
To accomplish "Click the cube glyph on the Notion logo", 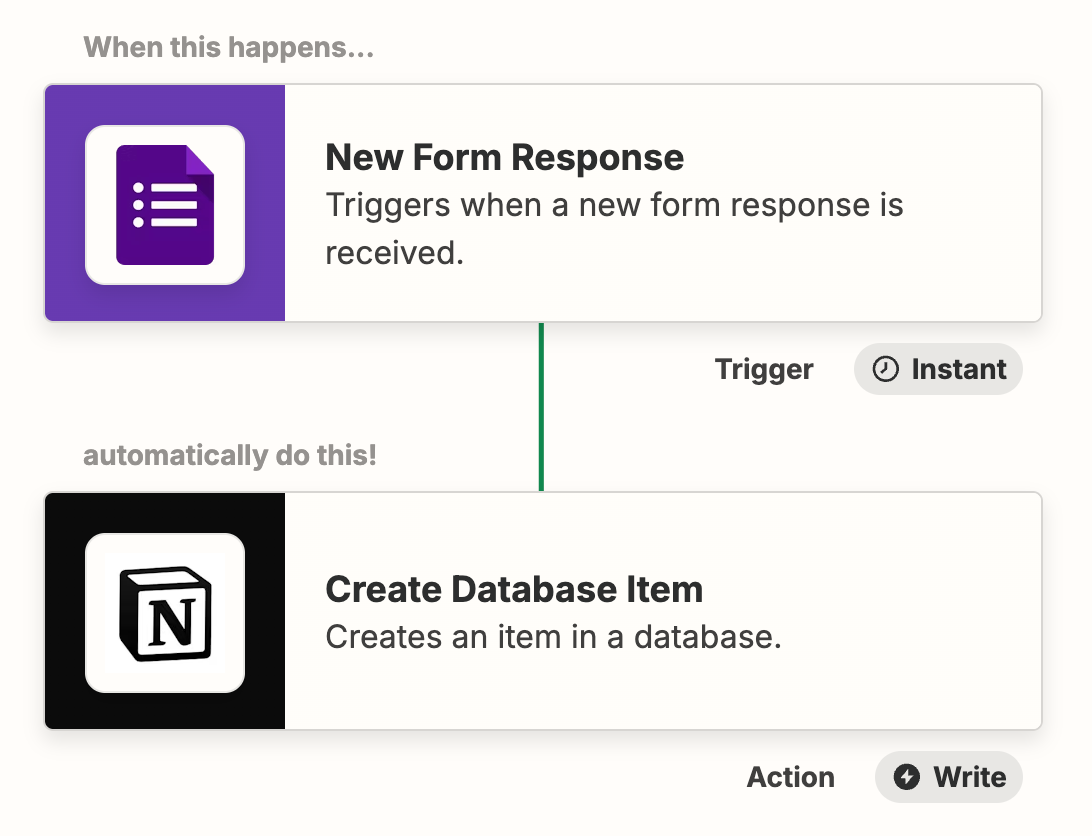I will [165, 612].
